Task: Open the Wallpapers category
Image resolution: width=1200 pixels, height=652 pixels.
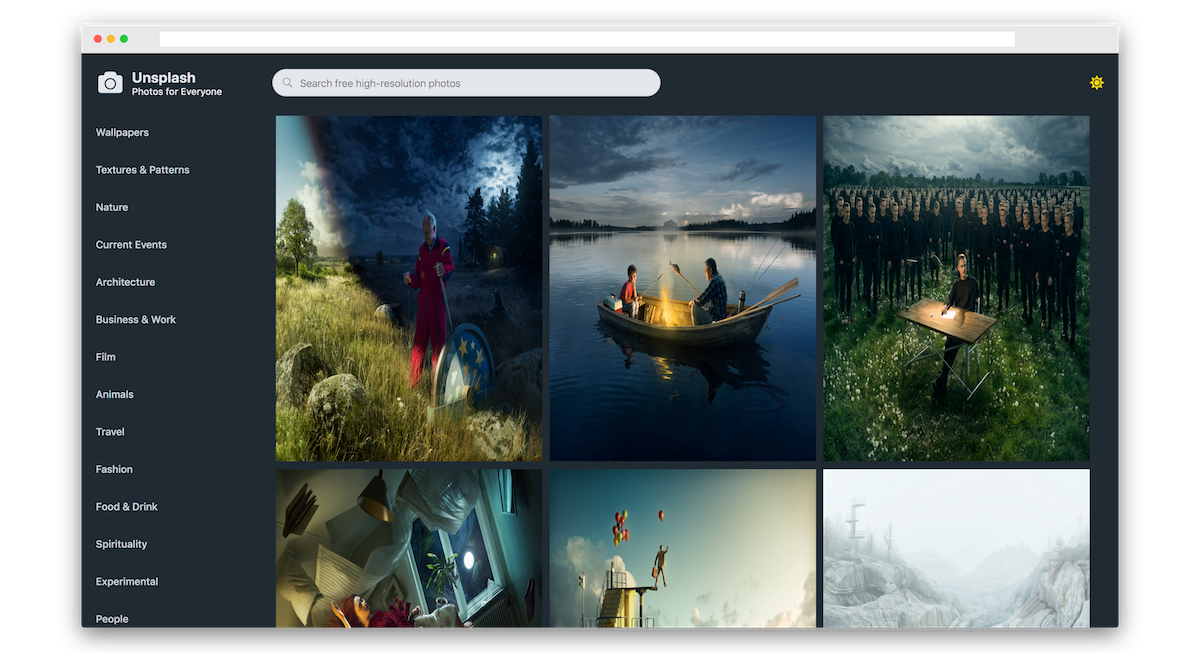Action: (122, 132)
